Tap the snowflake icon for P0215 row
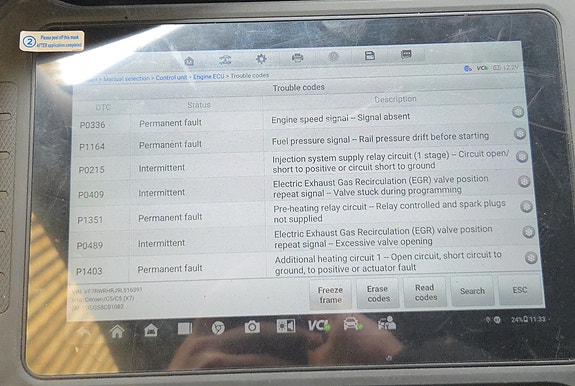 (x=521, y=157)
